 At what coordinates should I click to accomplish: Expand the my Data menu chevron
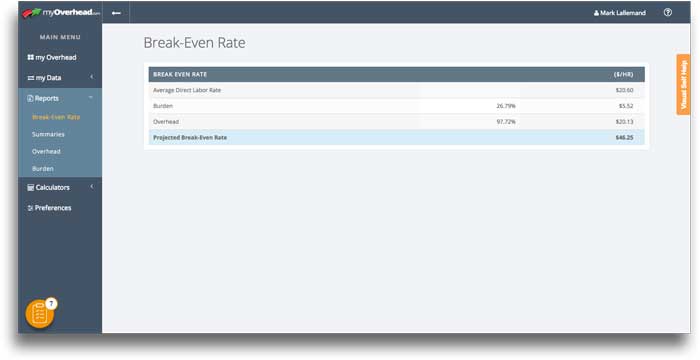(92, 77)
